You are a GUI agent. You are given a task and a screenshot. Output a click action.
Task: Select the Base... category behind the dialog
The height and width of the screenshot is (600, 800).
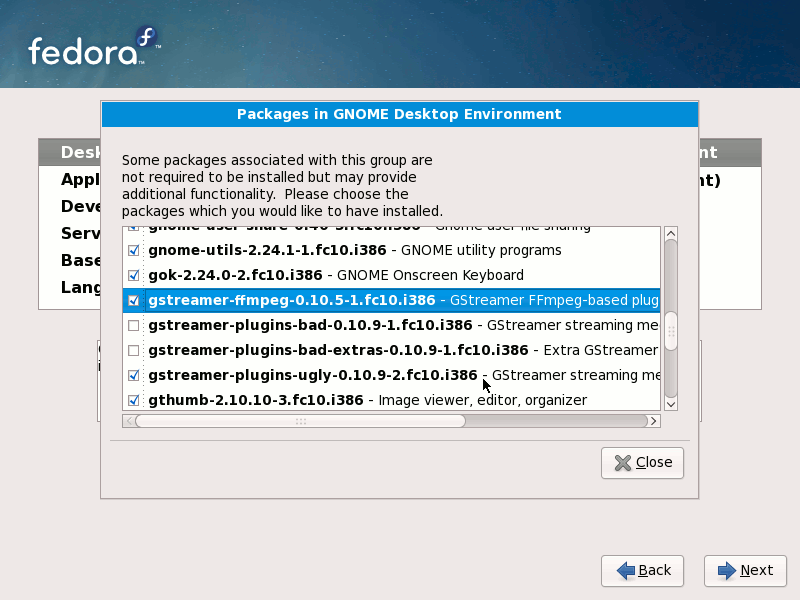(x=81, y=260)
